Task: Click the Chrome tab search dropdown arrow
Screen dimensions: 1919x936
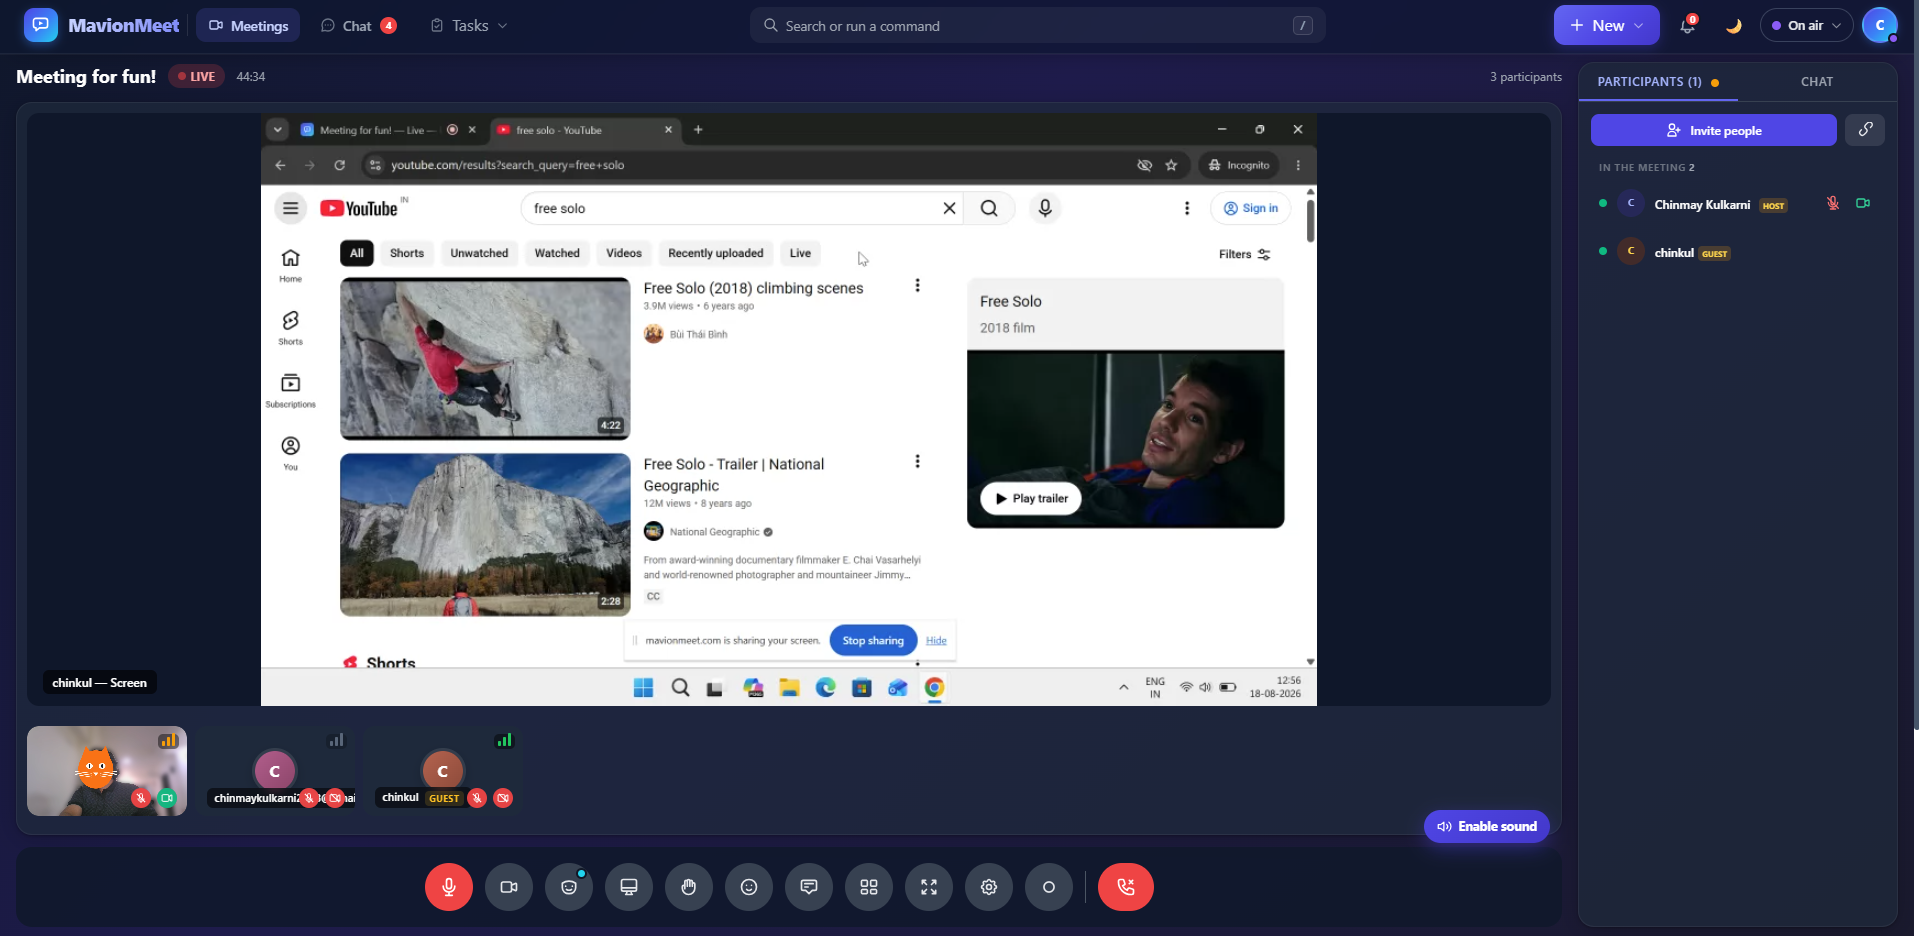Action: 278,130
